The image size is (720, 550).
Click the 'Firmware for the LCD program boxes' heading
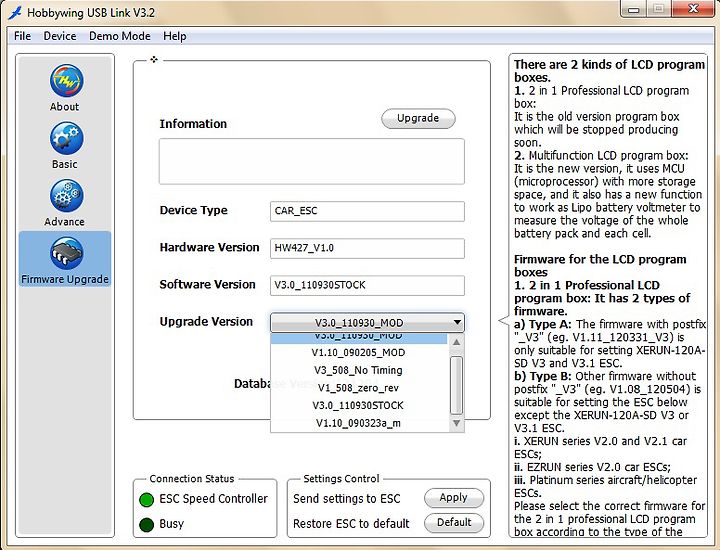click(x=600, y=265)
